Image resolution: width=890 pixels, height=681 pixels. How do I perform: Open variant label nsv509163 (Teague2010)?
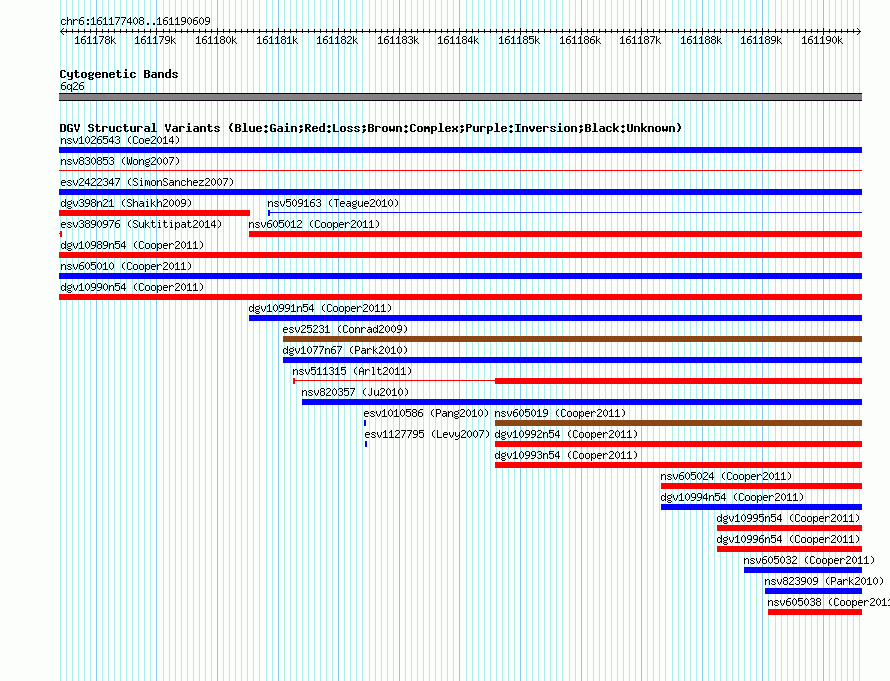click(x=333, y=203)
